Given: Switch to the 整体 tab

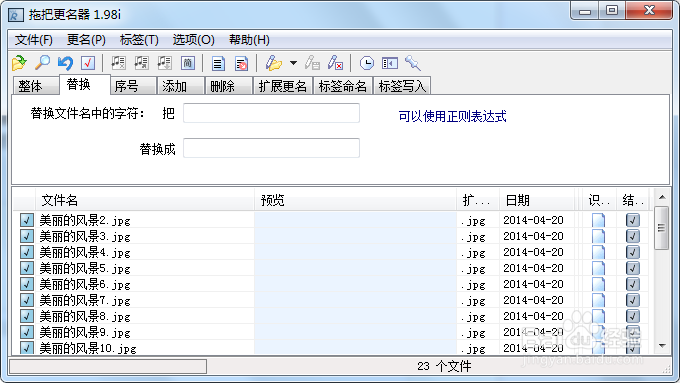Looking at the screenshot, I should pyautogui.click(x=36, y=86).
